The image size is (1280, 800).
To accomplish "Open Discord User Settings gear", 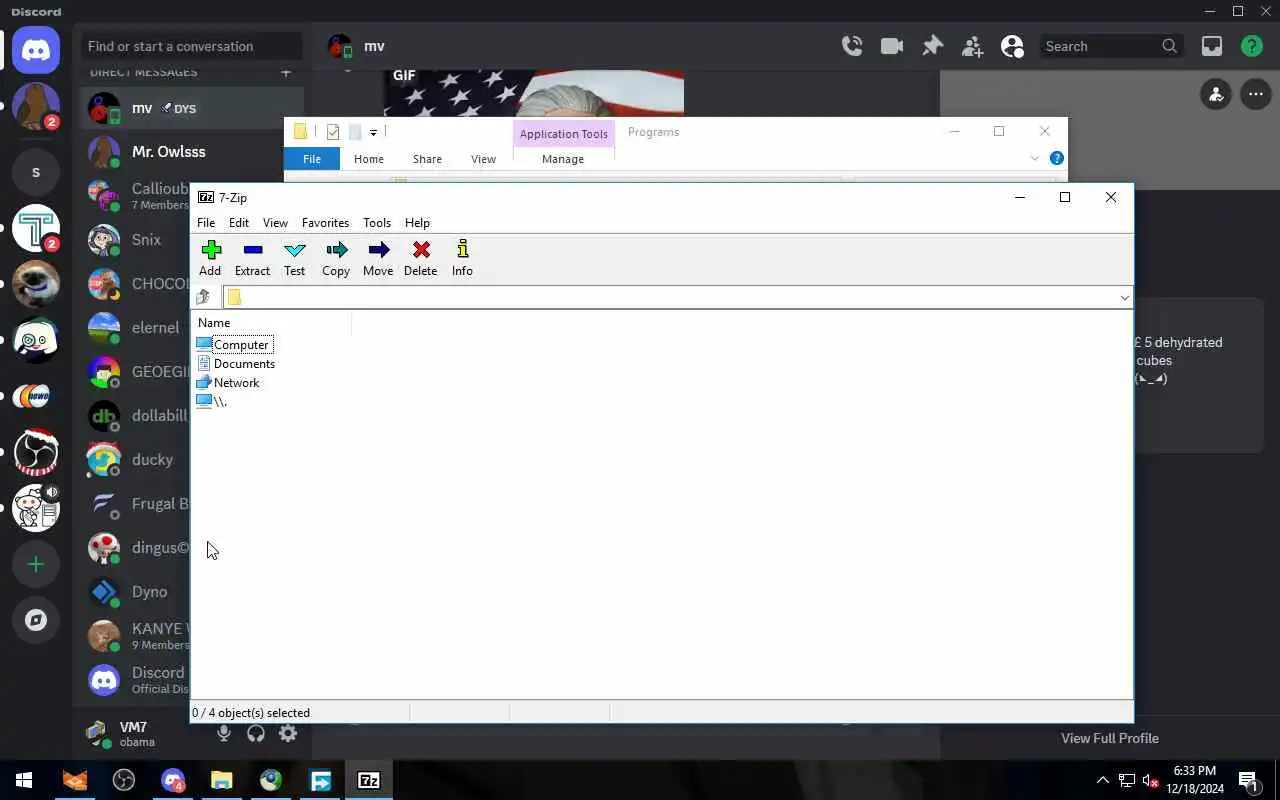I will [x=288, y=734].
